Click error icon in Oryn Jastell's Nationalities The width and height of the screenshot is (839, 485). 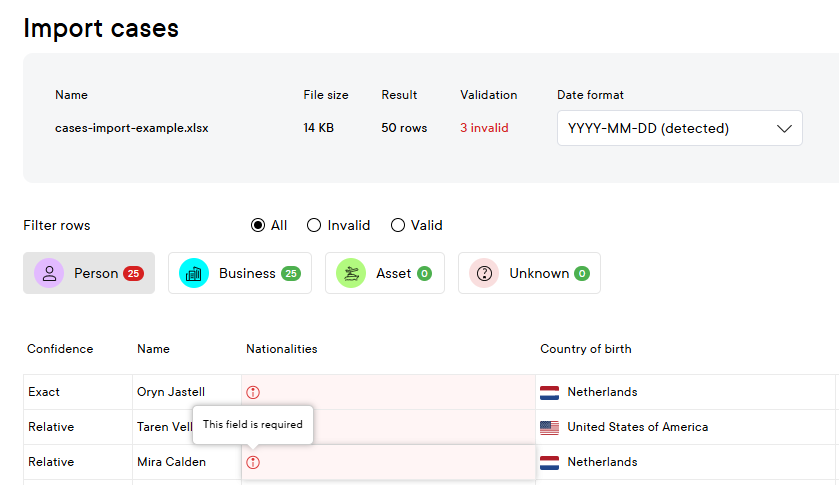(x=253, y=392)
